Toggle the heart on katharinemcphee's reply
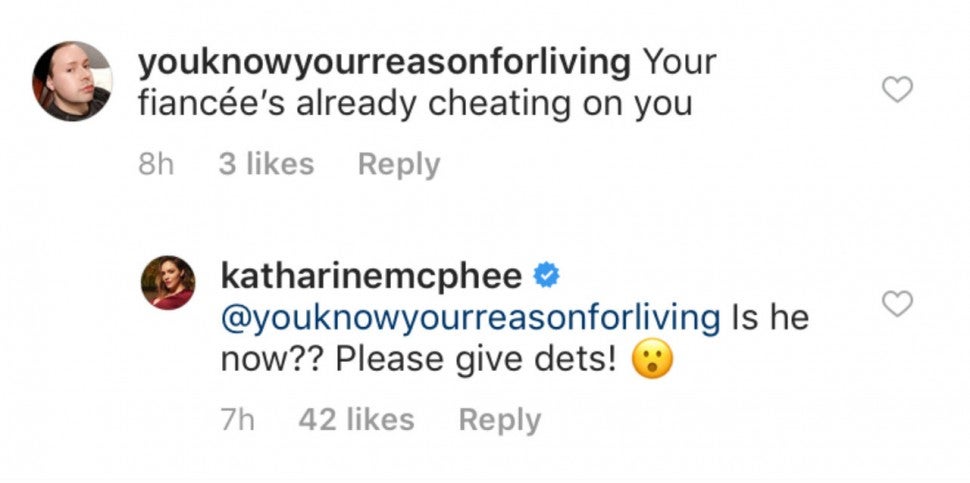The height and width of the screenshot is (483, 970). coord(899,303)
